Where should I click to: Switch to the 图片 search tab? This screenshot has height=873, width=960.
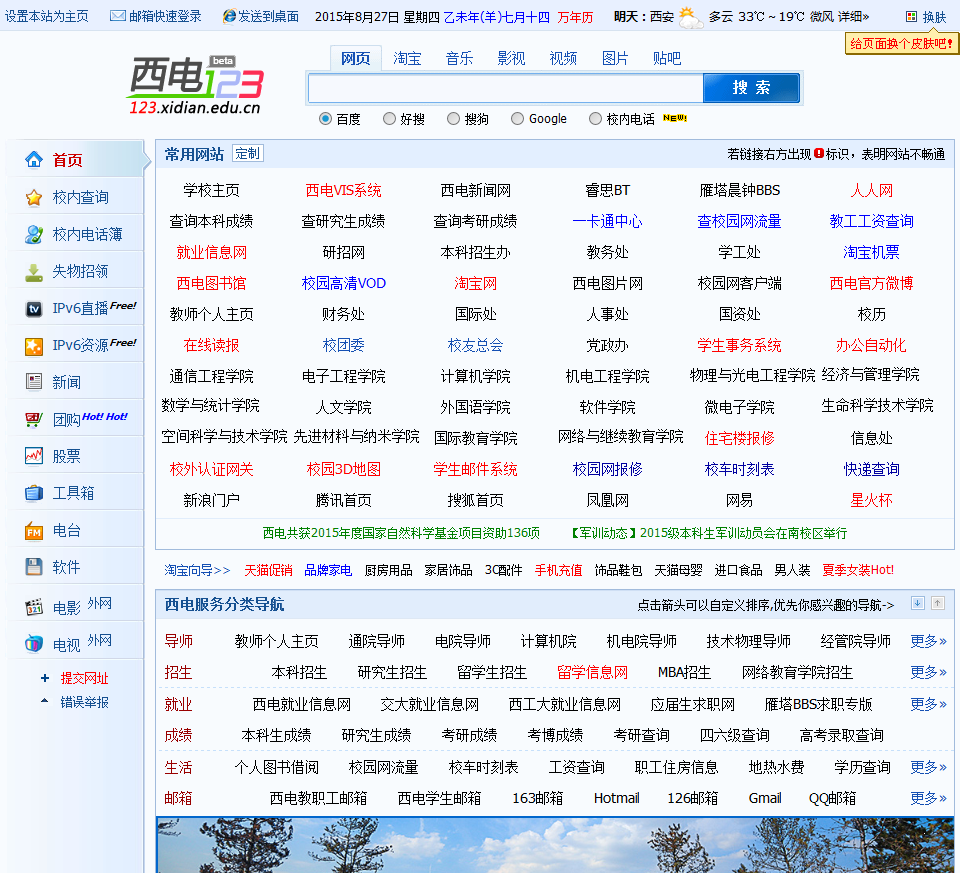coord(615,58)
